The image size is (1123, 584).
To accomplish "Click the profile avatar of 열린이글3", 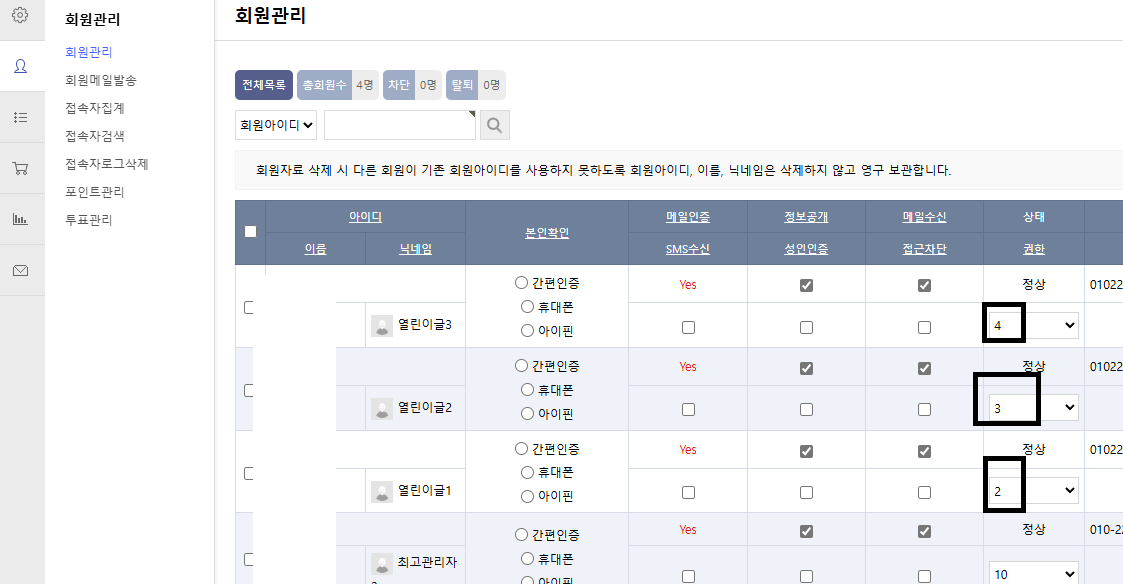I will coord(382,325).
